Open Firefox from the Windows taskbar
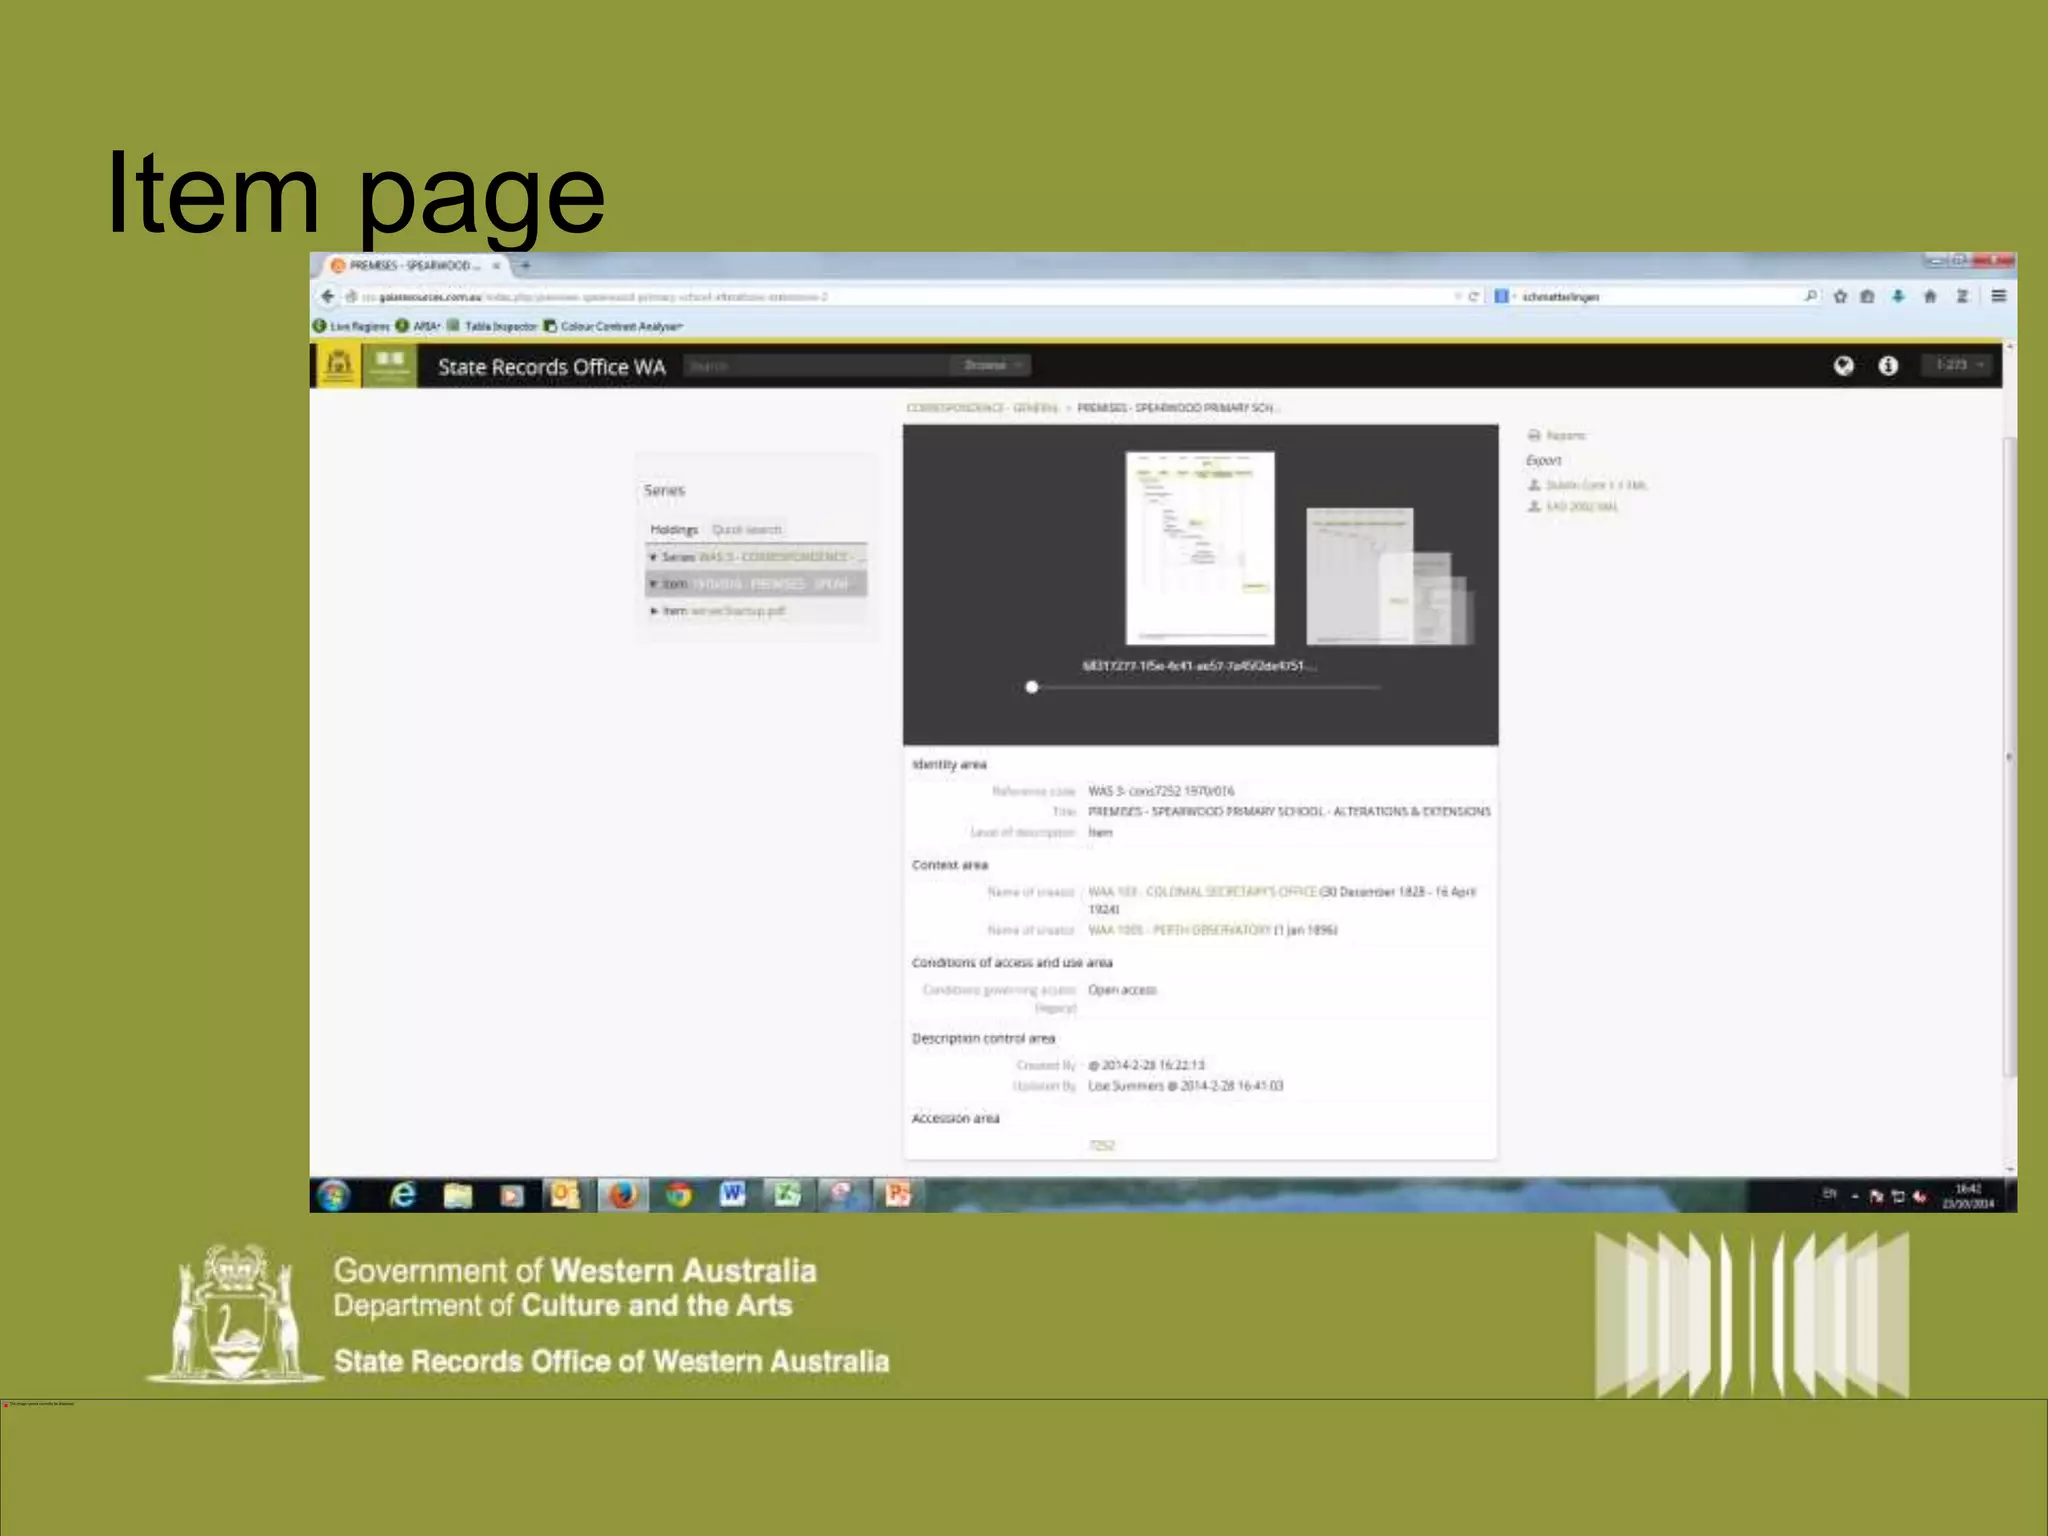This screenshot has height=1536, width=2048. [622, 1195]
